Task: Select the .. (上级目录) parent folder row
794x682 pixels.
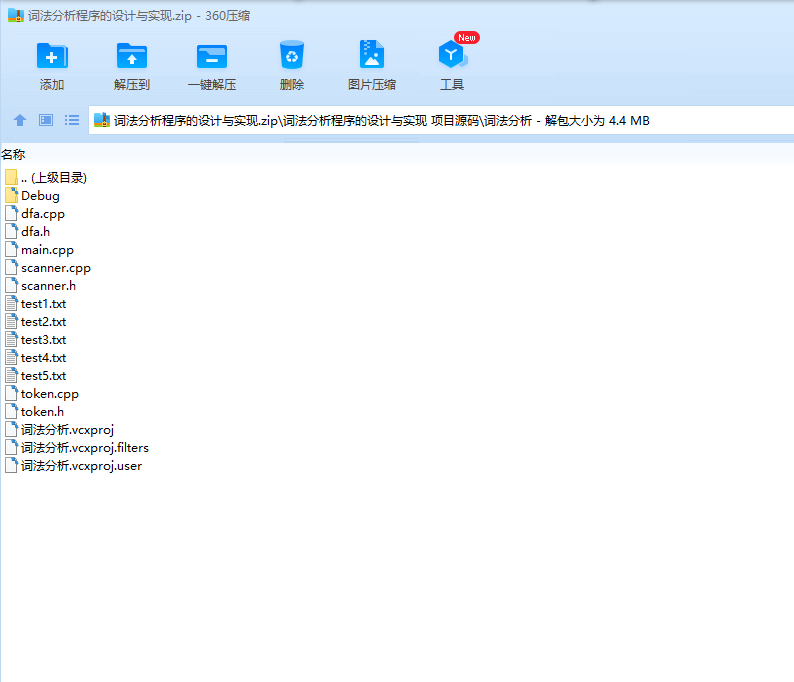Action: click(x=46, y=178)
